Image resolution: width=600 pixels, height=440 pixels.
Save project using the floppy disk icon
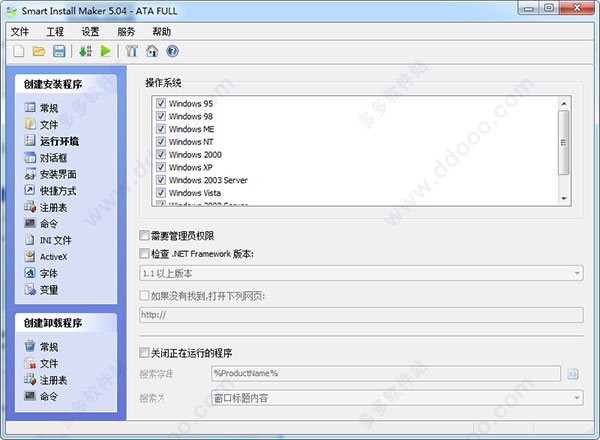click(59, 51)
